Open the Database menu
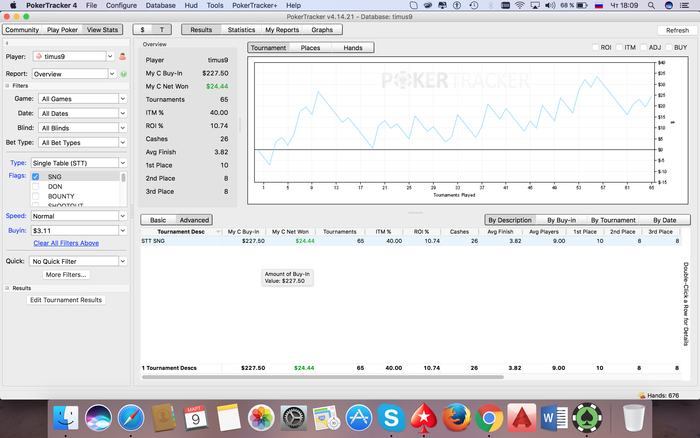This screenshot has width=700, height=438. [160, 5]
